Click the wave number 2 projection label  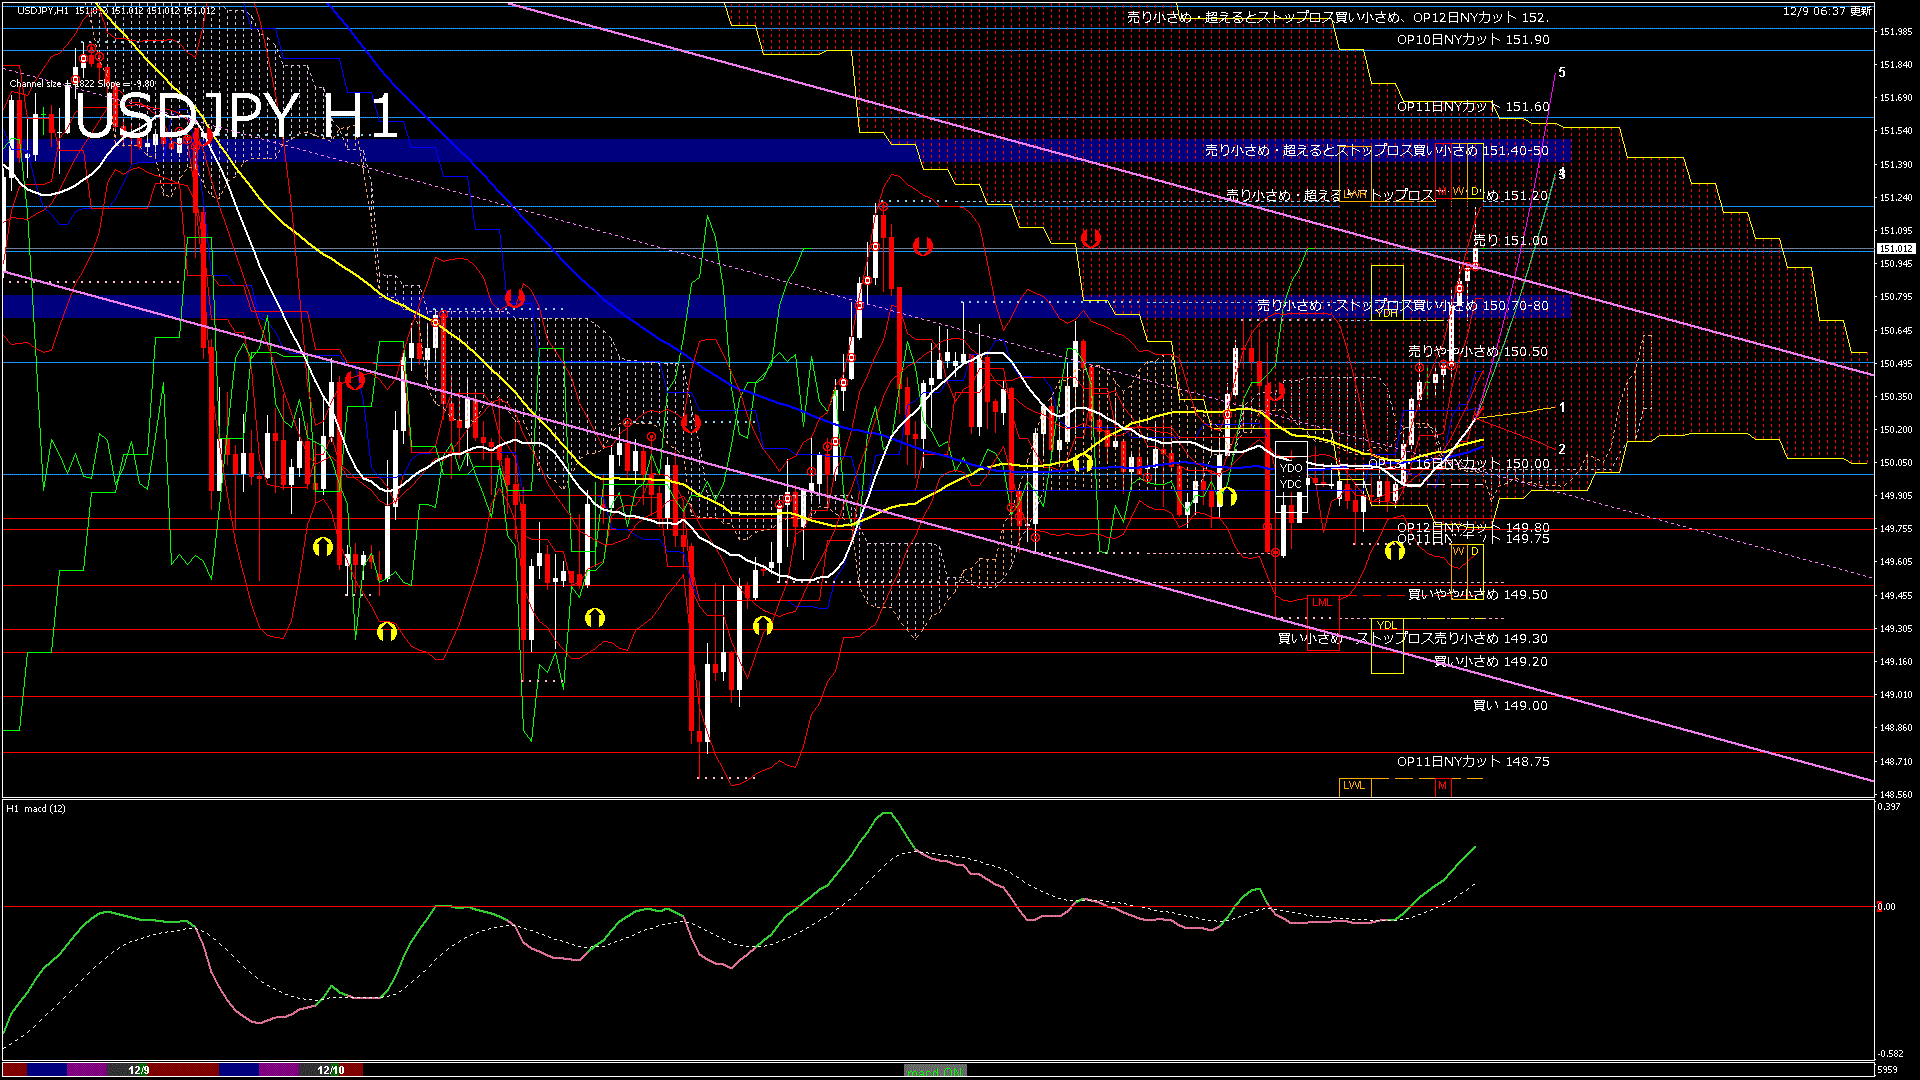click(1562, 450)
